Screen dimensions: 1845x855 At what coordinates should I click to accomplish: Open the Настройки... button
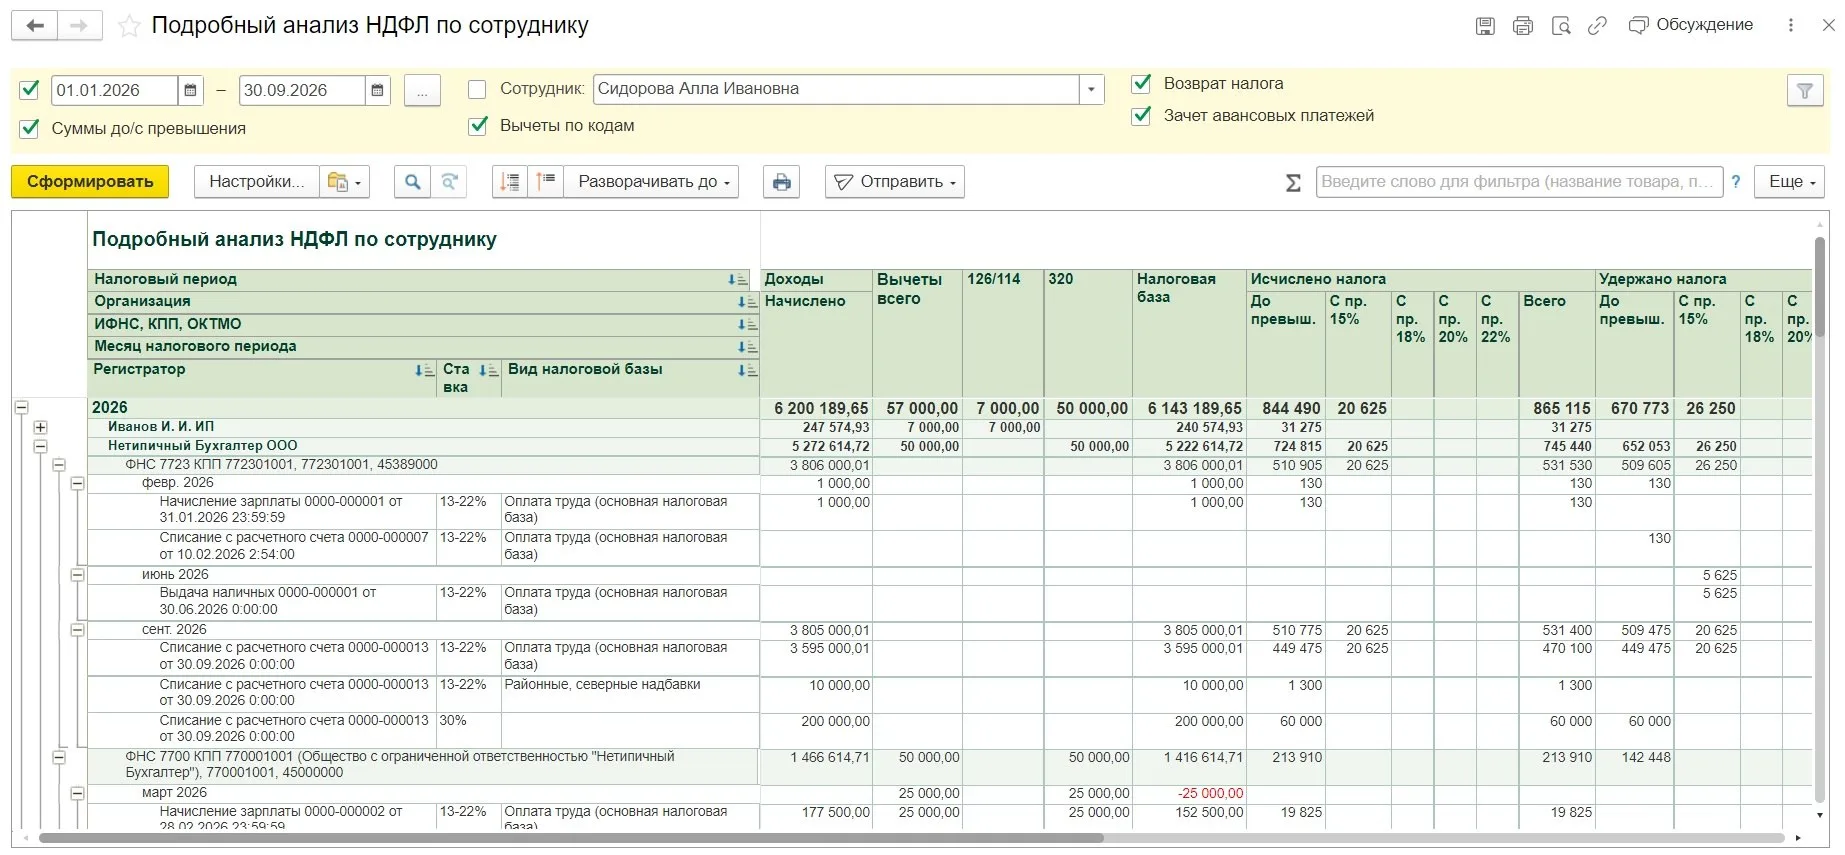(x=257, y=182)
